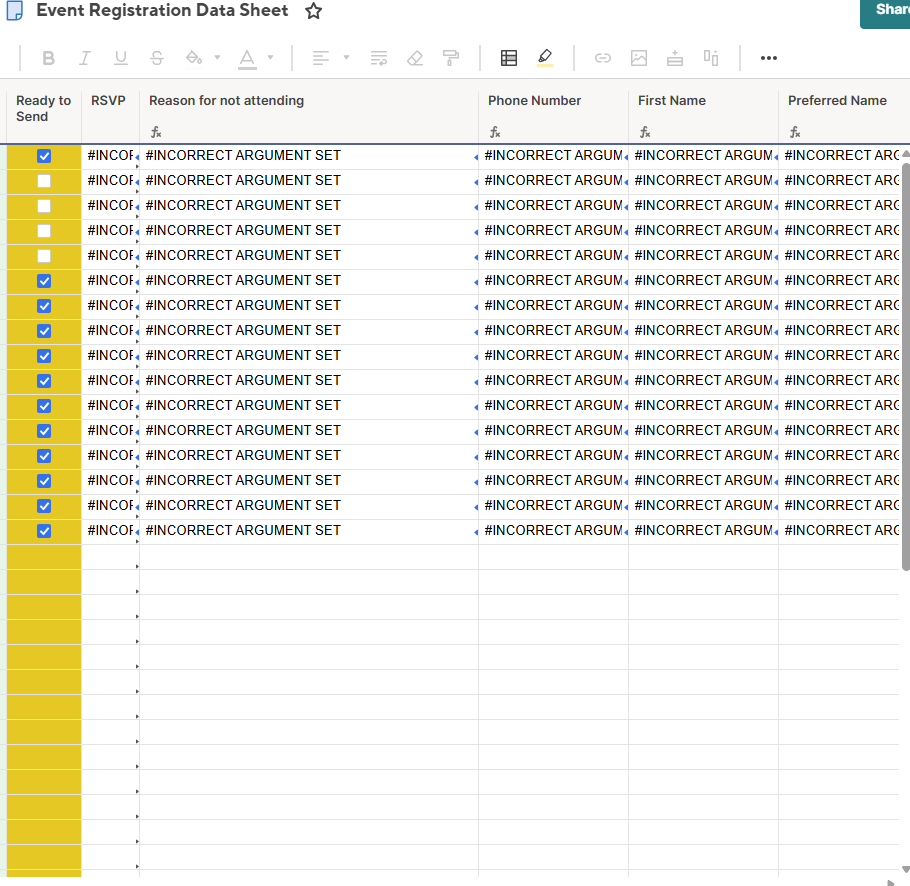Select the Reason for not attending column header
Image resolution: width=910 pixels, height=886 pixels.
pyautogui.click(x=309, y=116)
